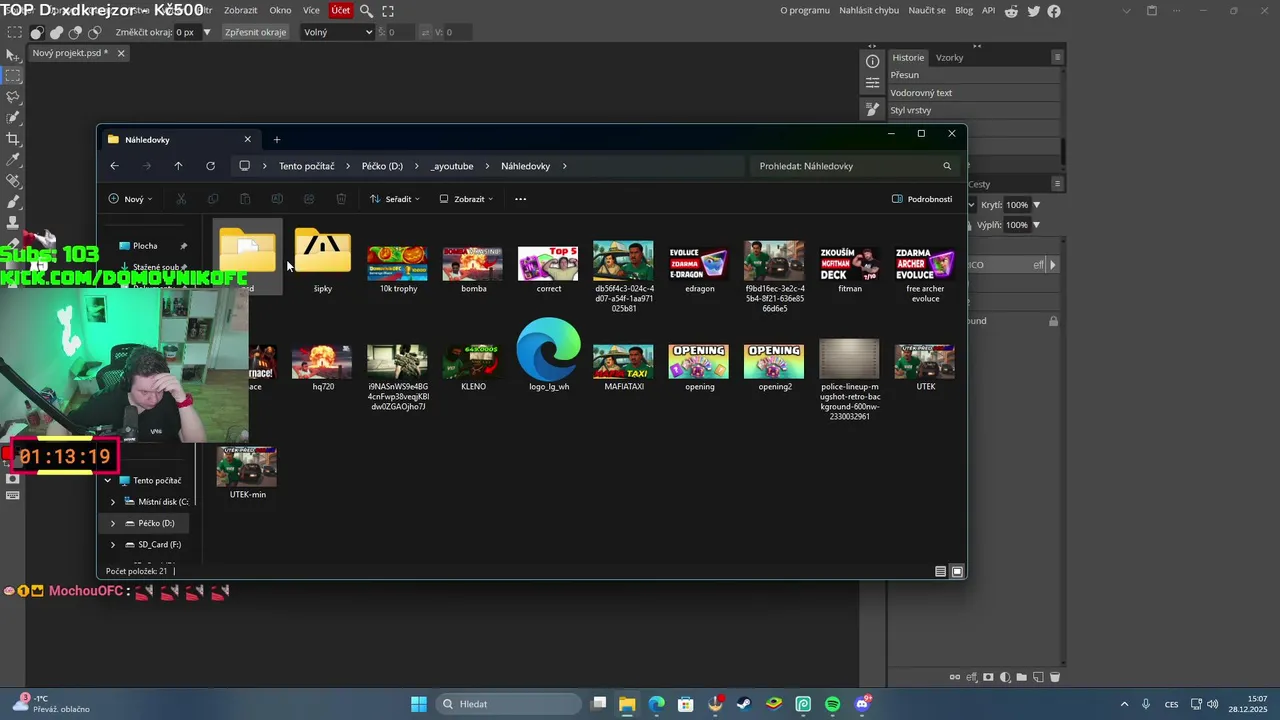This screenshot has width=1280, height=720.
Task: Open the Krytí opacity dropdown arrow
Action: point(1036,205)
